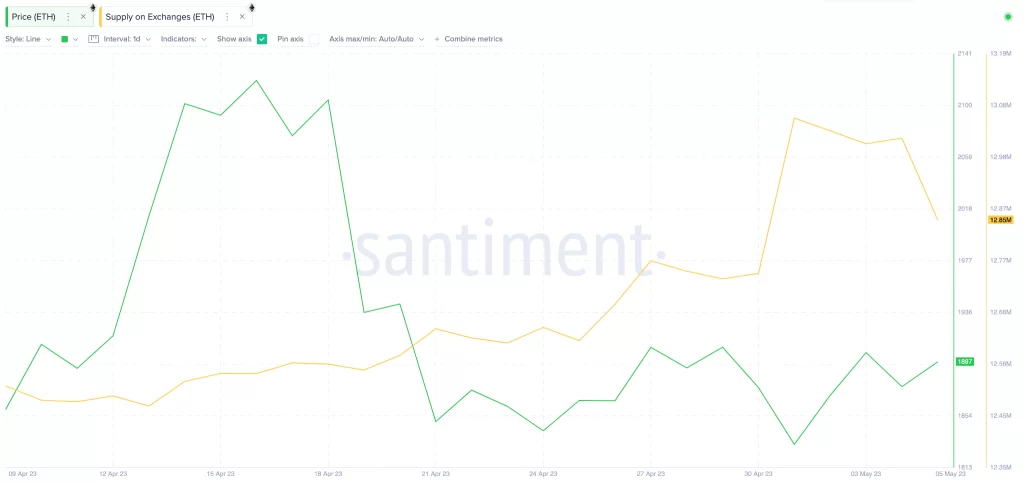The height and width of the screenshot is (483, 1024).
Task: Click the Interval chart icon
Action: click(94, 39)
